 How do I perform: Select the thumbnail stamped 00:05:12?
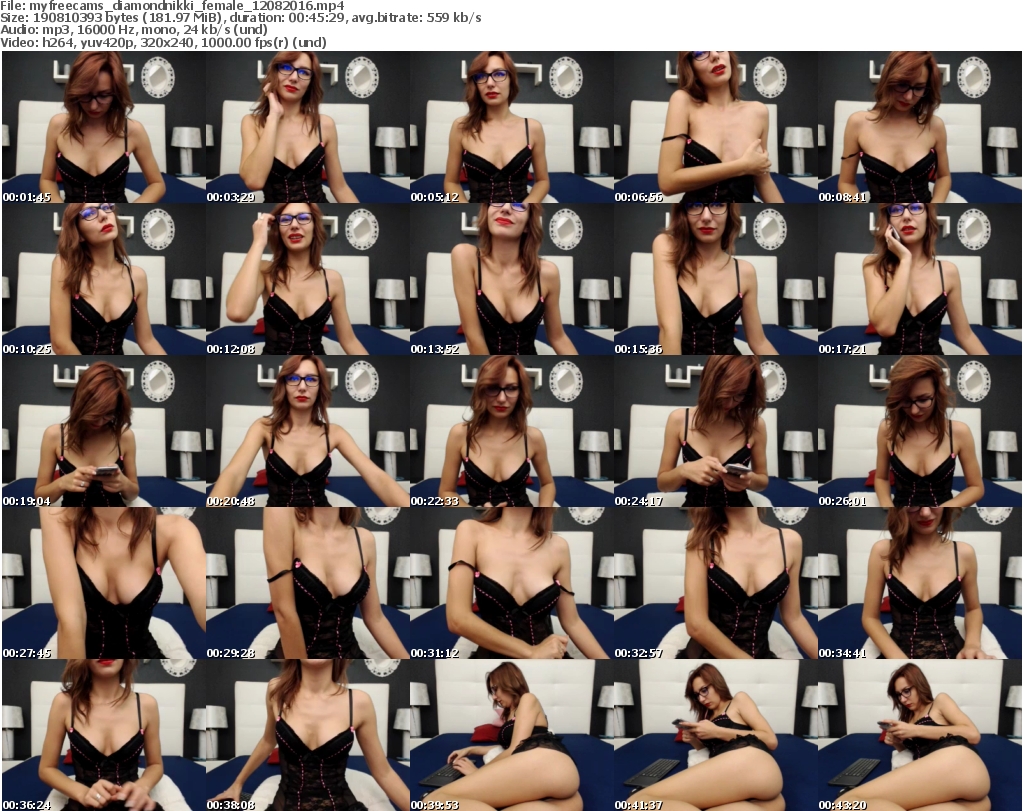(511, 127)
